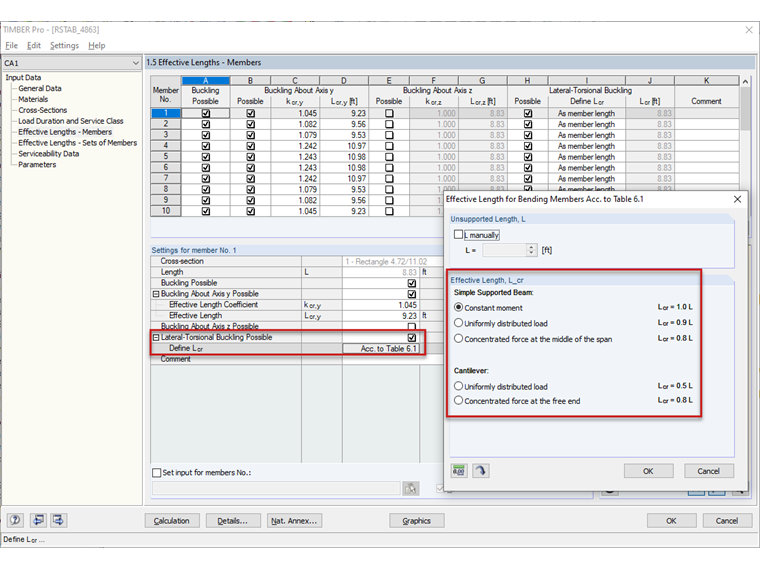The height and width of the screenshot is (570, 760).
Task: Select General Data in the tree
Action: pyautogui.click(x=40, y=88)
